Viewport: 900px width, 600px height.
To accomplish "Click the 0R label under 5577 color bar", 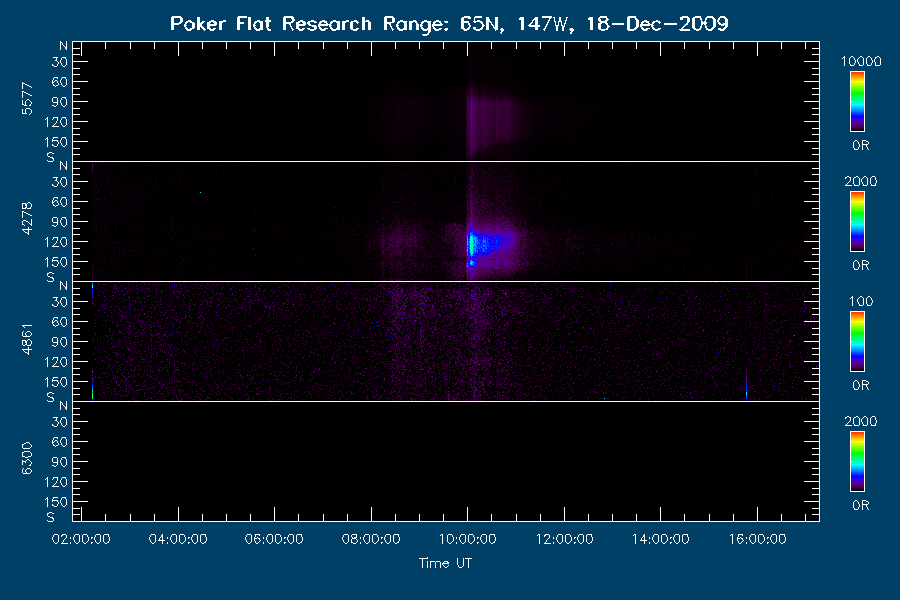I will pyautogui.click(x=861, y=146).
